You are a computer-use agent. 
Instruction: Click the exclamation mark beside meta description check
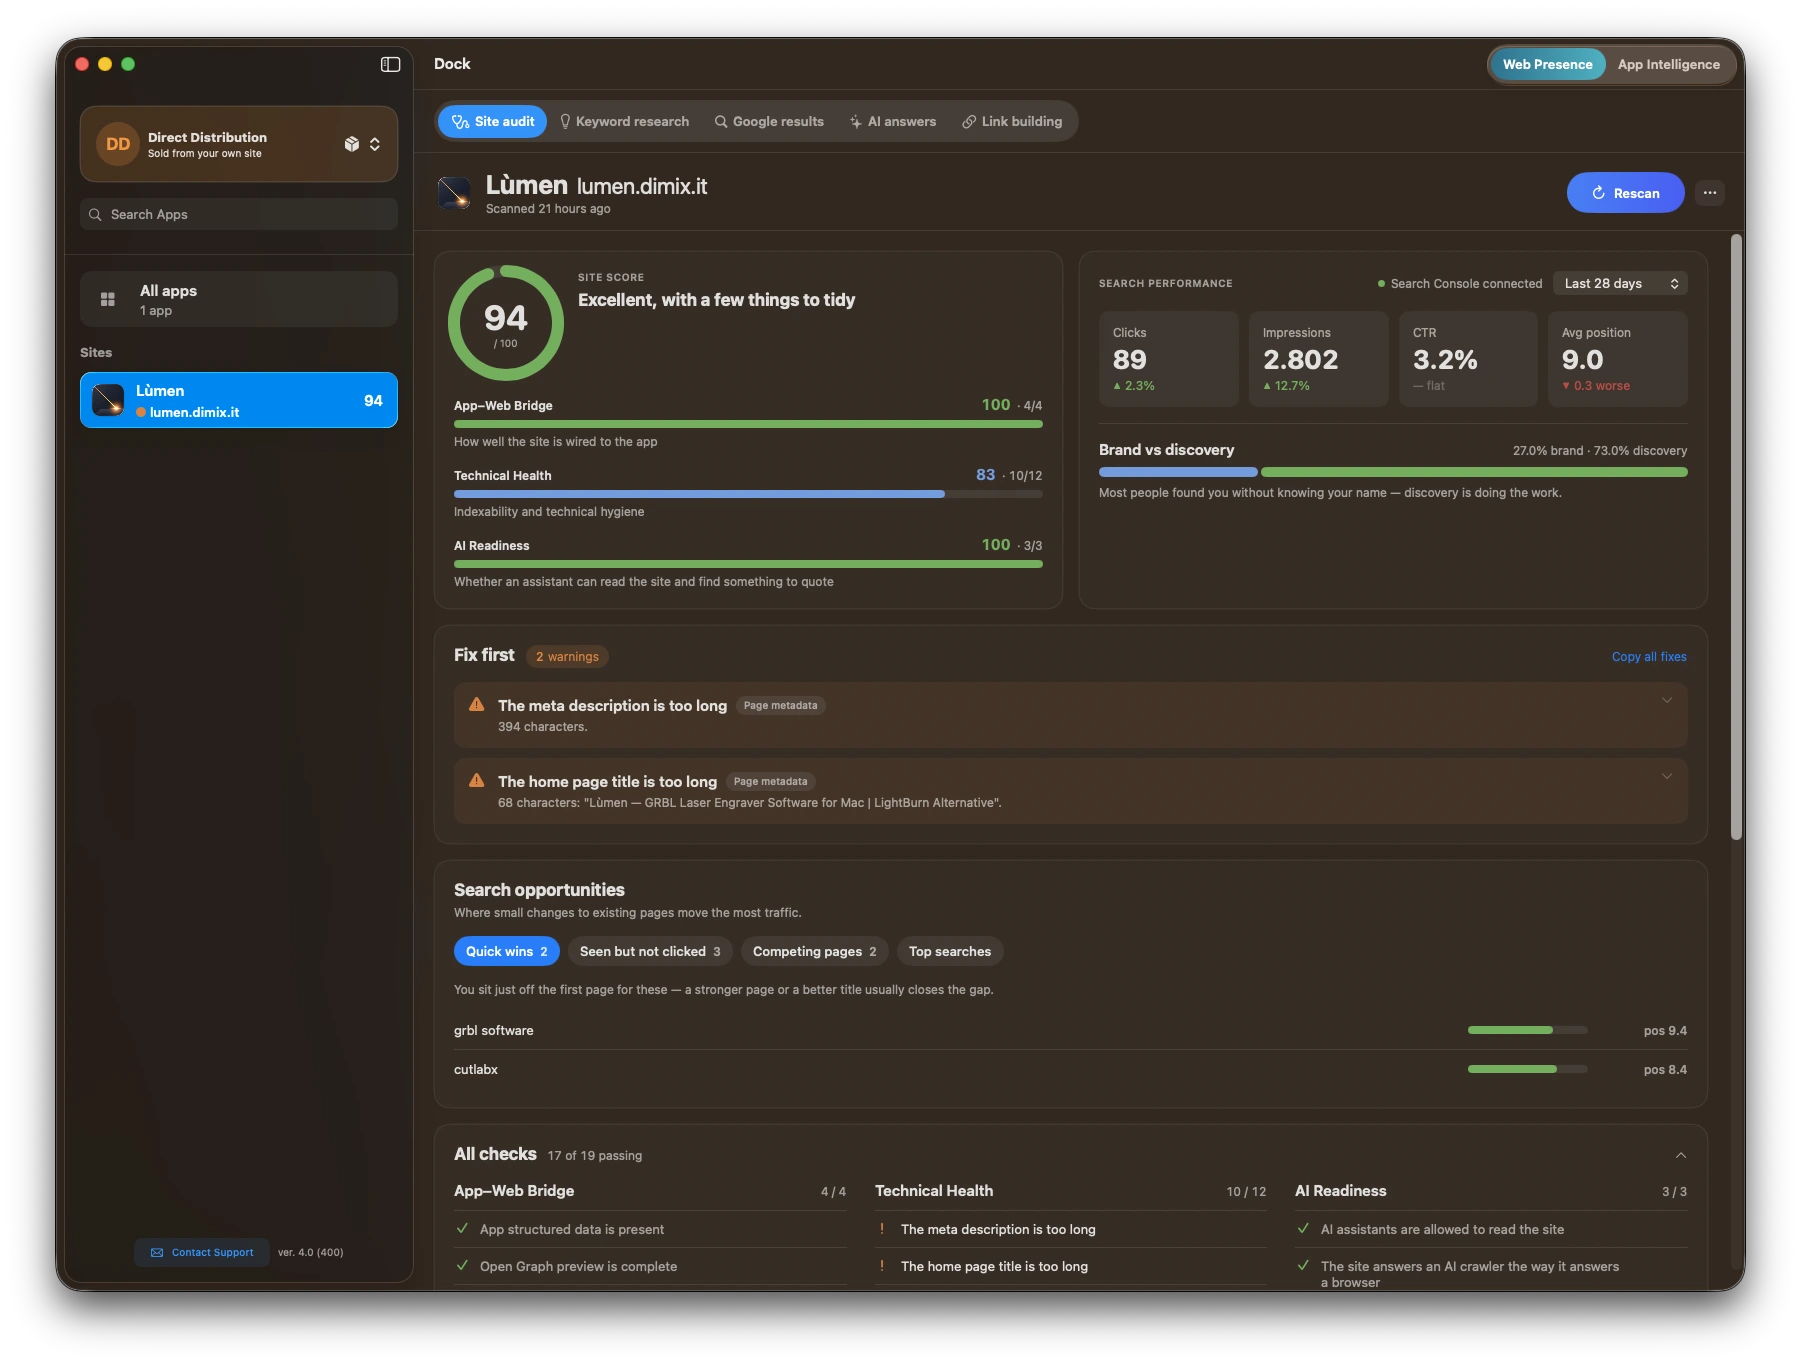(x=882, y=1229)
